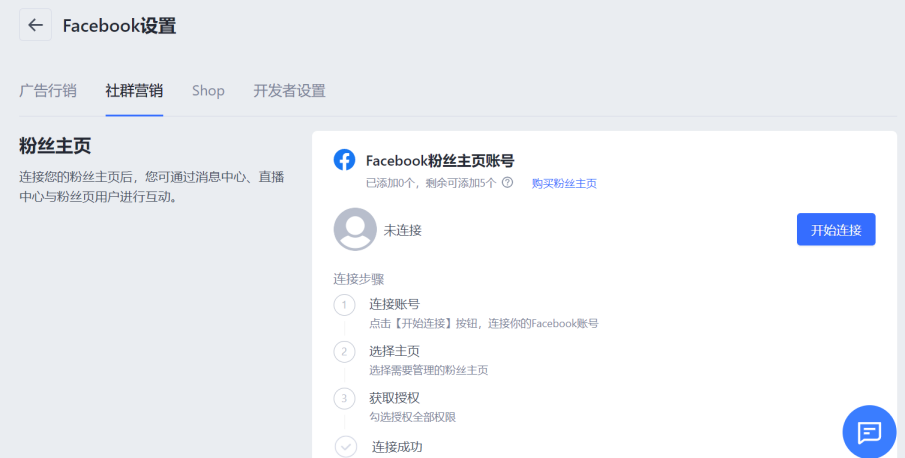Click the 勾选授权全部权限 description

[413, 416]
